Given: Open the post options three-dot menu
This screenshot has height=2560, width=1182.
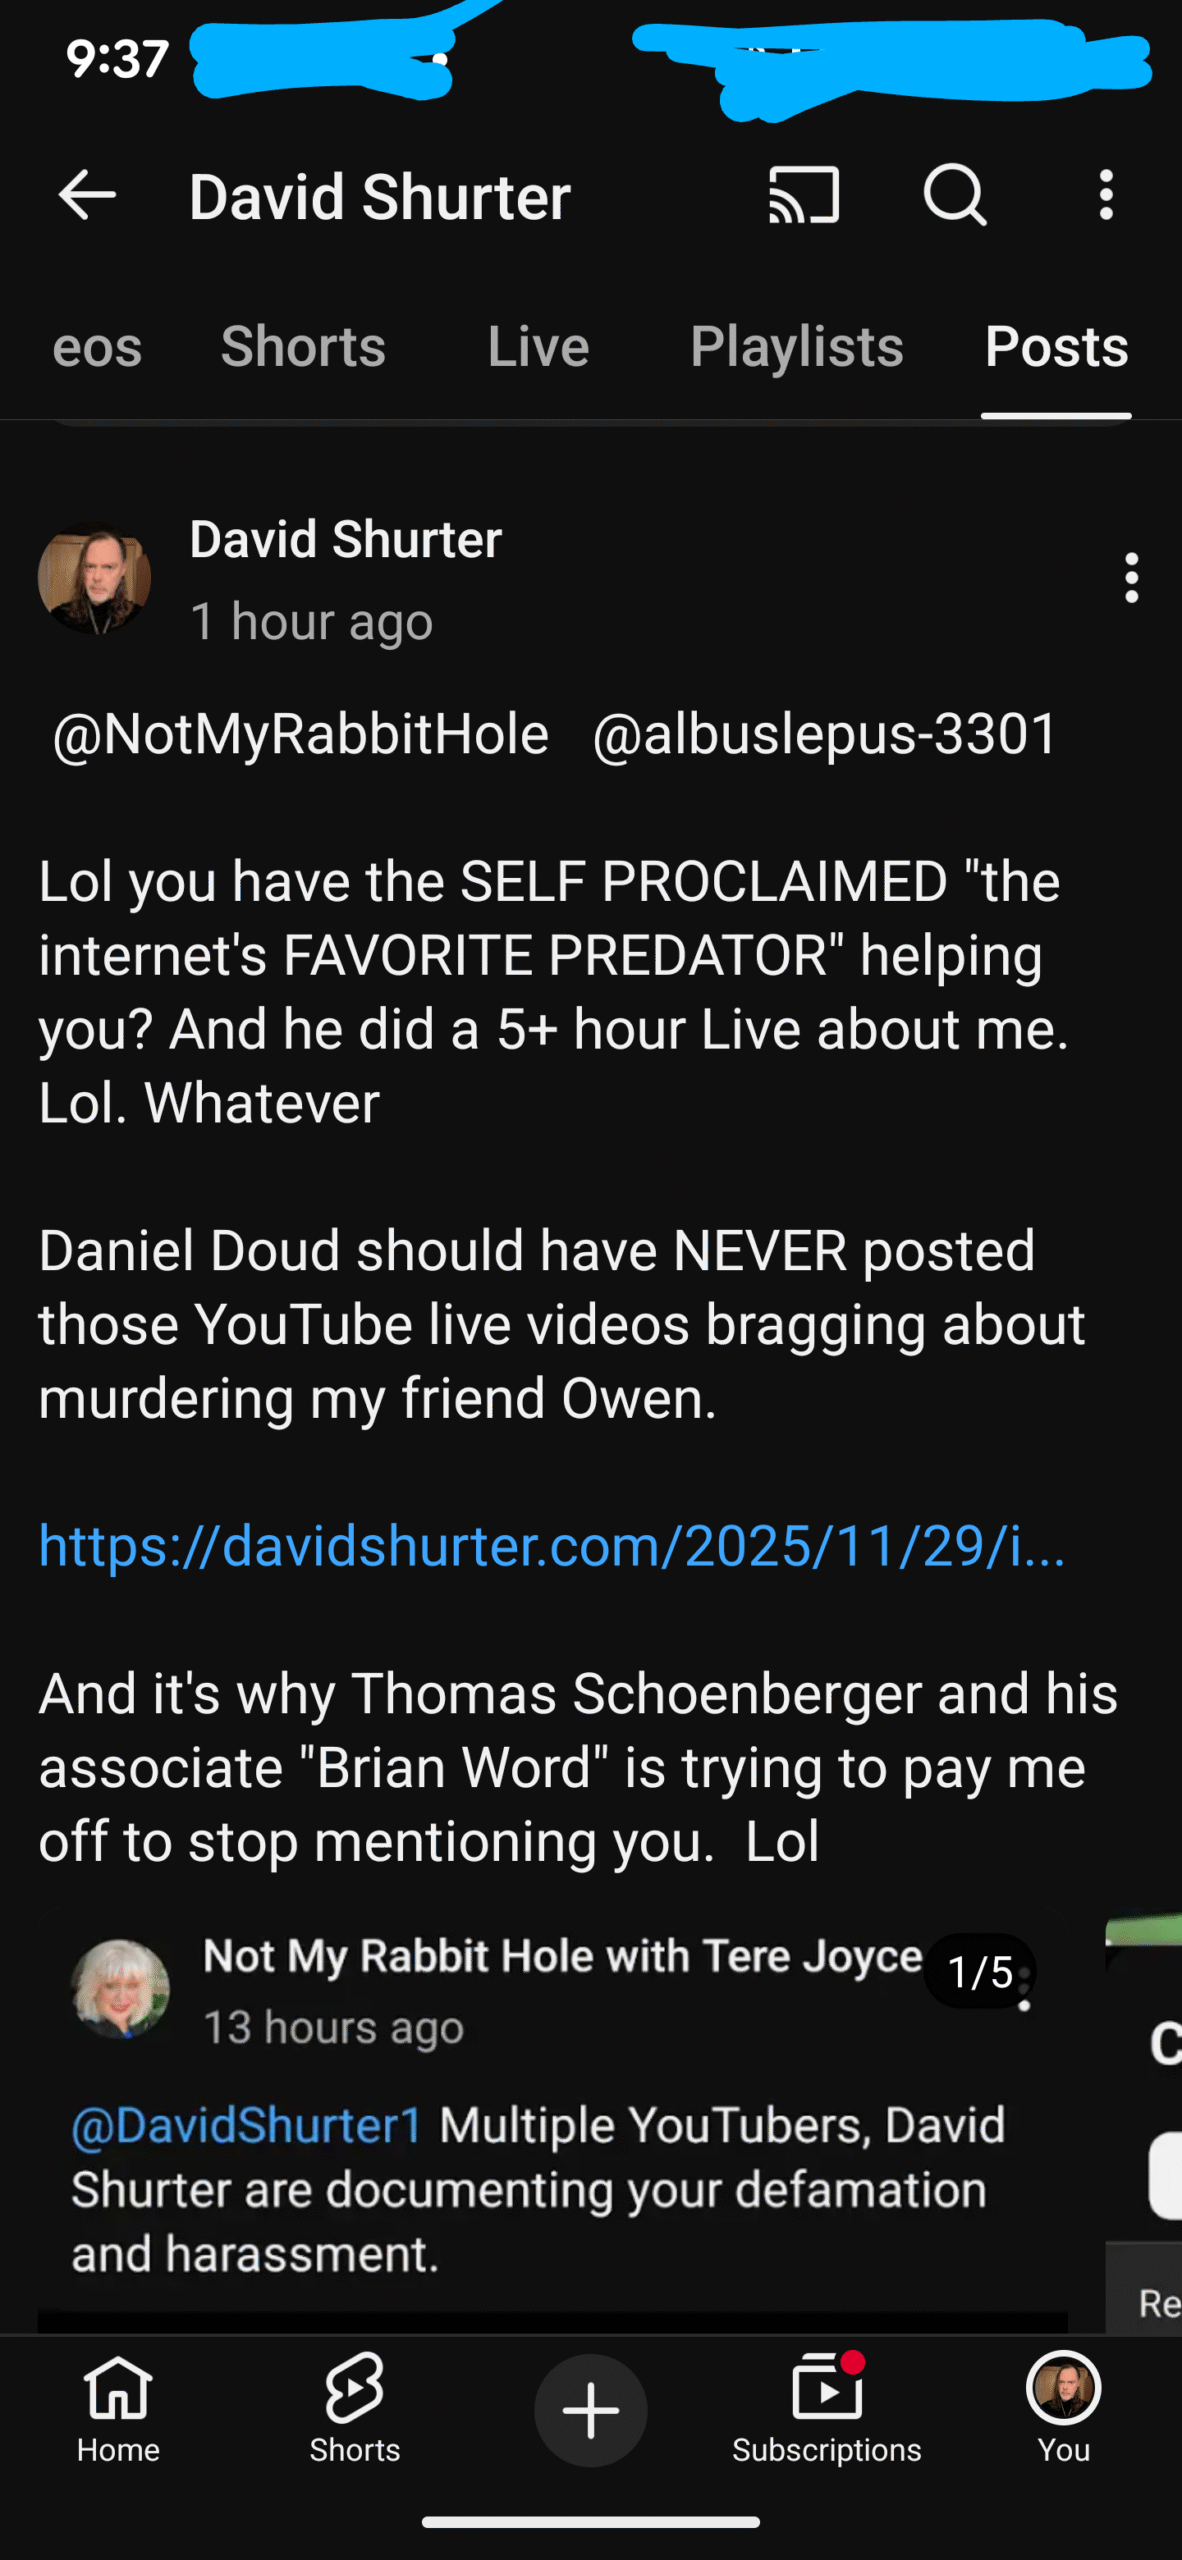Looking at the screenshot, I should (x=1131, y=578).
